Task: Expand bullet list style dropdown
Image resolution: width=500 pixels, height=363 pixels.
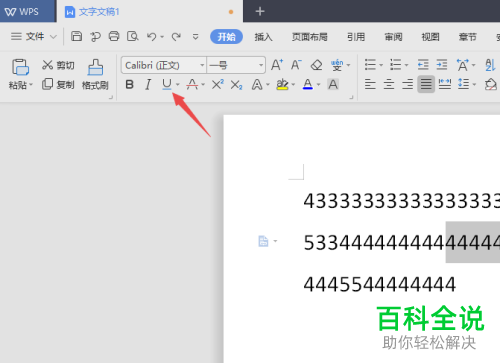Action: [x=381, y=65]
